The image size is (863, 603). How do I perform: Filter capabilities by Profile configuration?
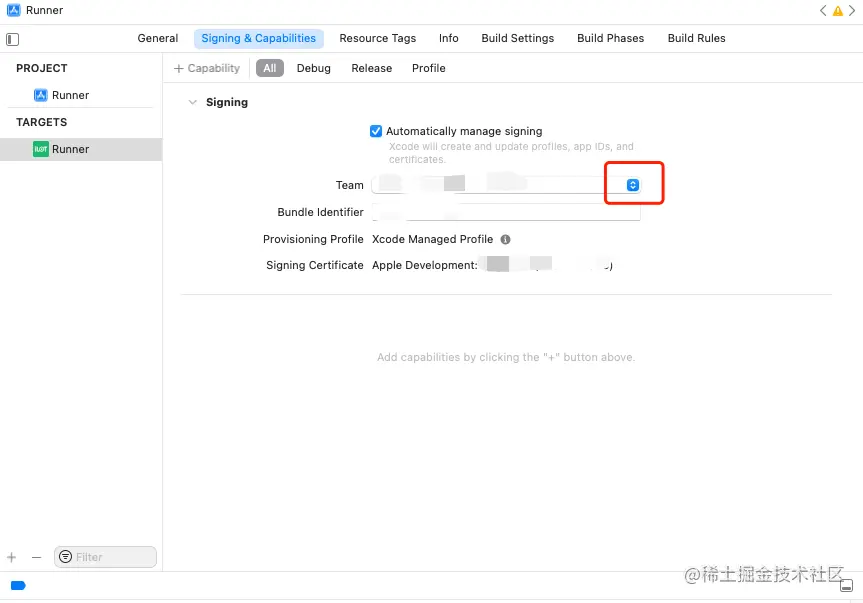(429, 68)
